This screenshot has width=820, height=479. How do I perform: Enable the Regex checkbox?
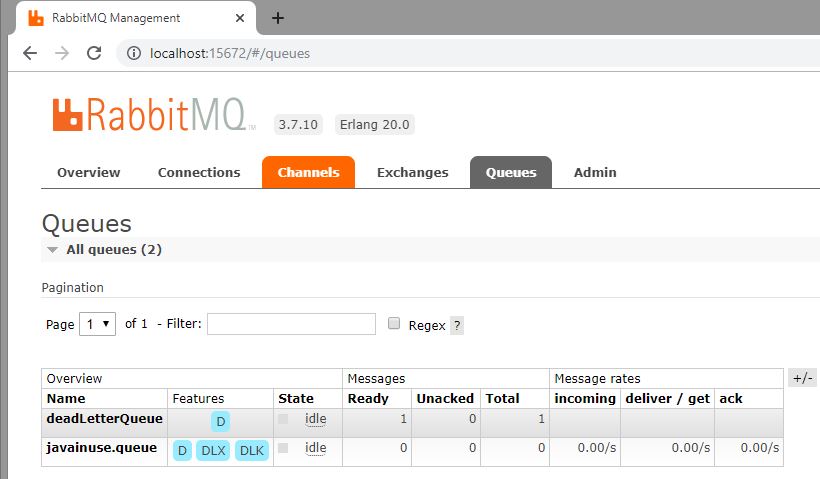pyautogui.click(x=394, y=323)
